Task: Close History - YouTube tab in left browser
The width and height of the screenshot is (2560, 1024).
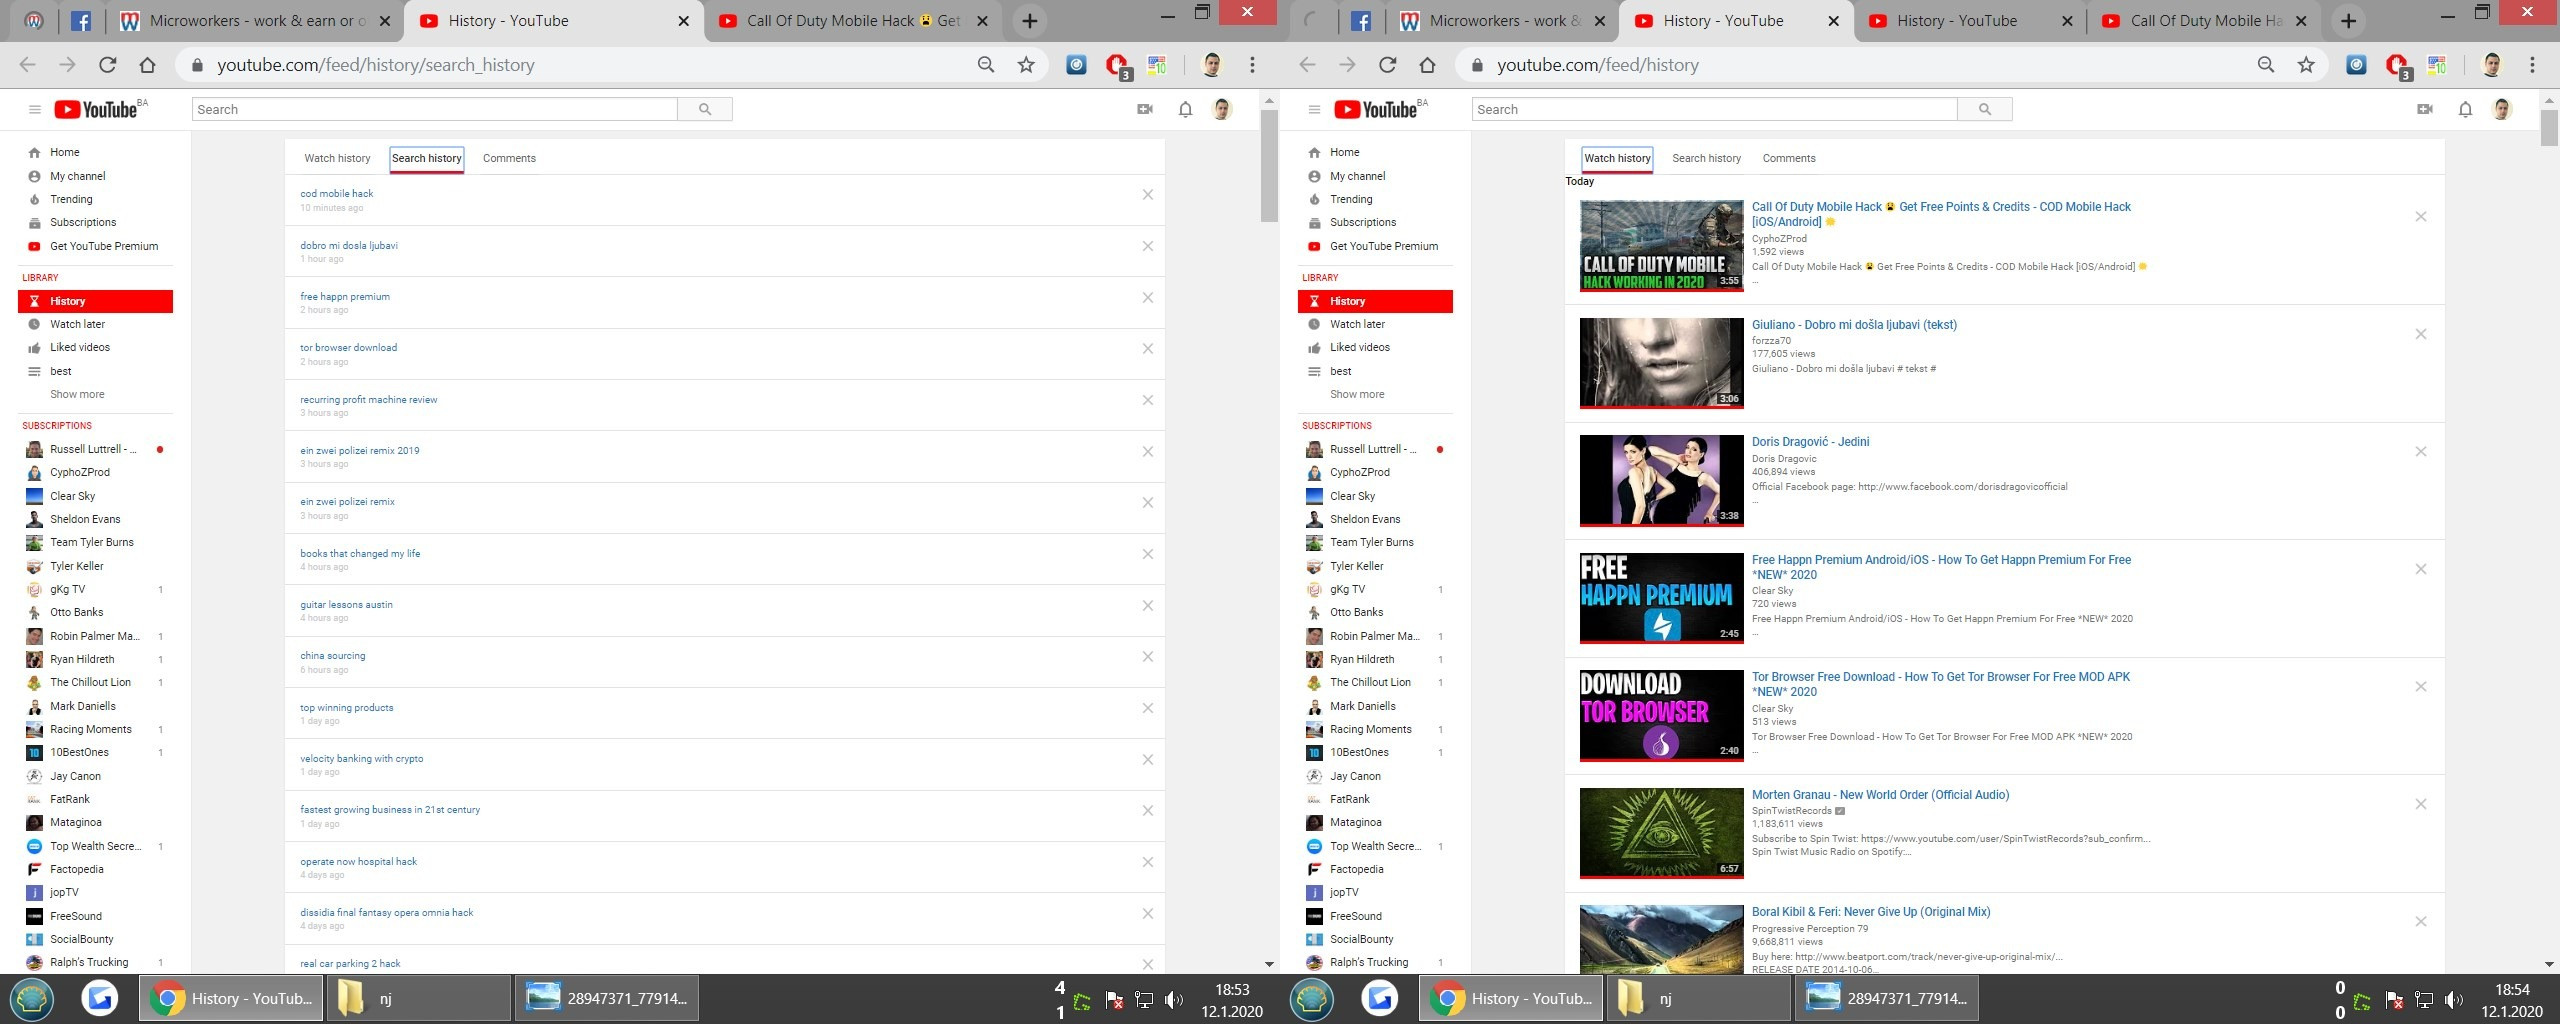Action: [x=683, y=21]
